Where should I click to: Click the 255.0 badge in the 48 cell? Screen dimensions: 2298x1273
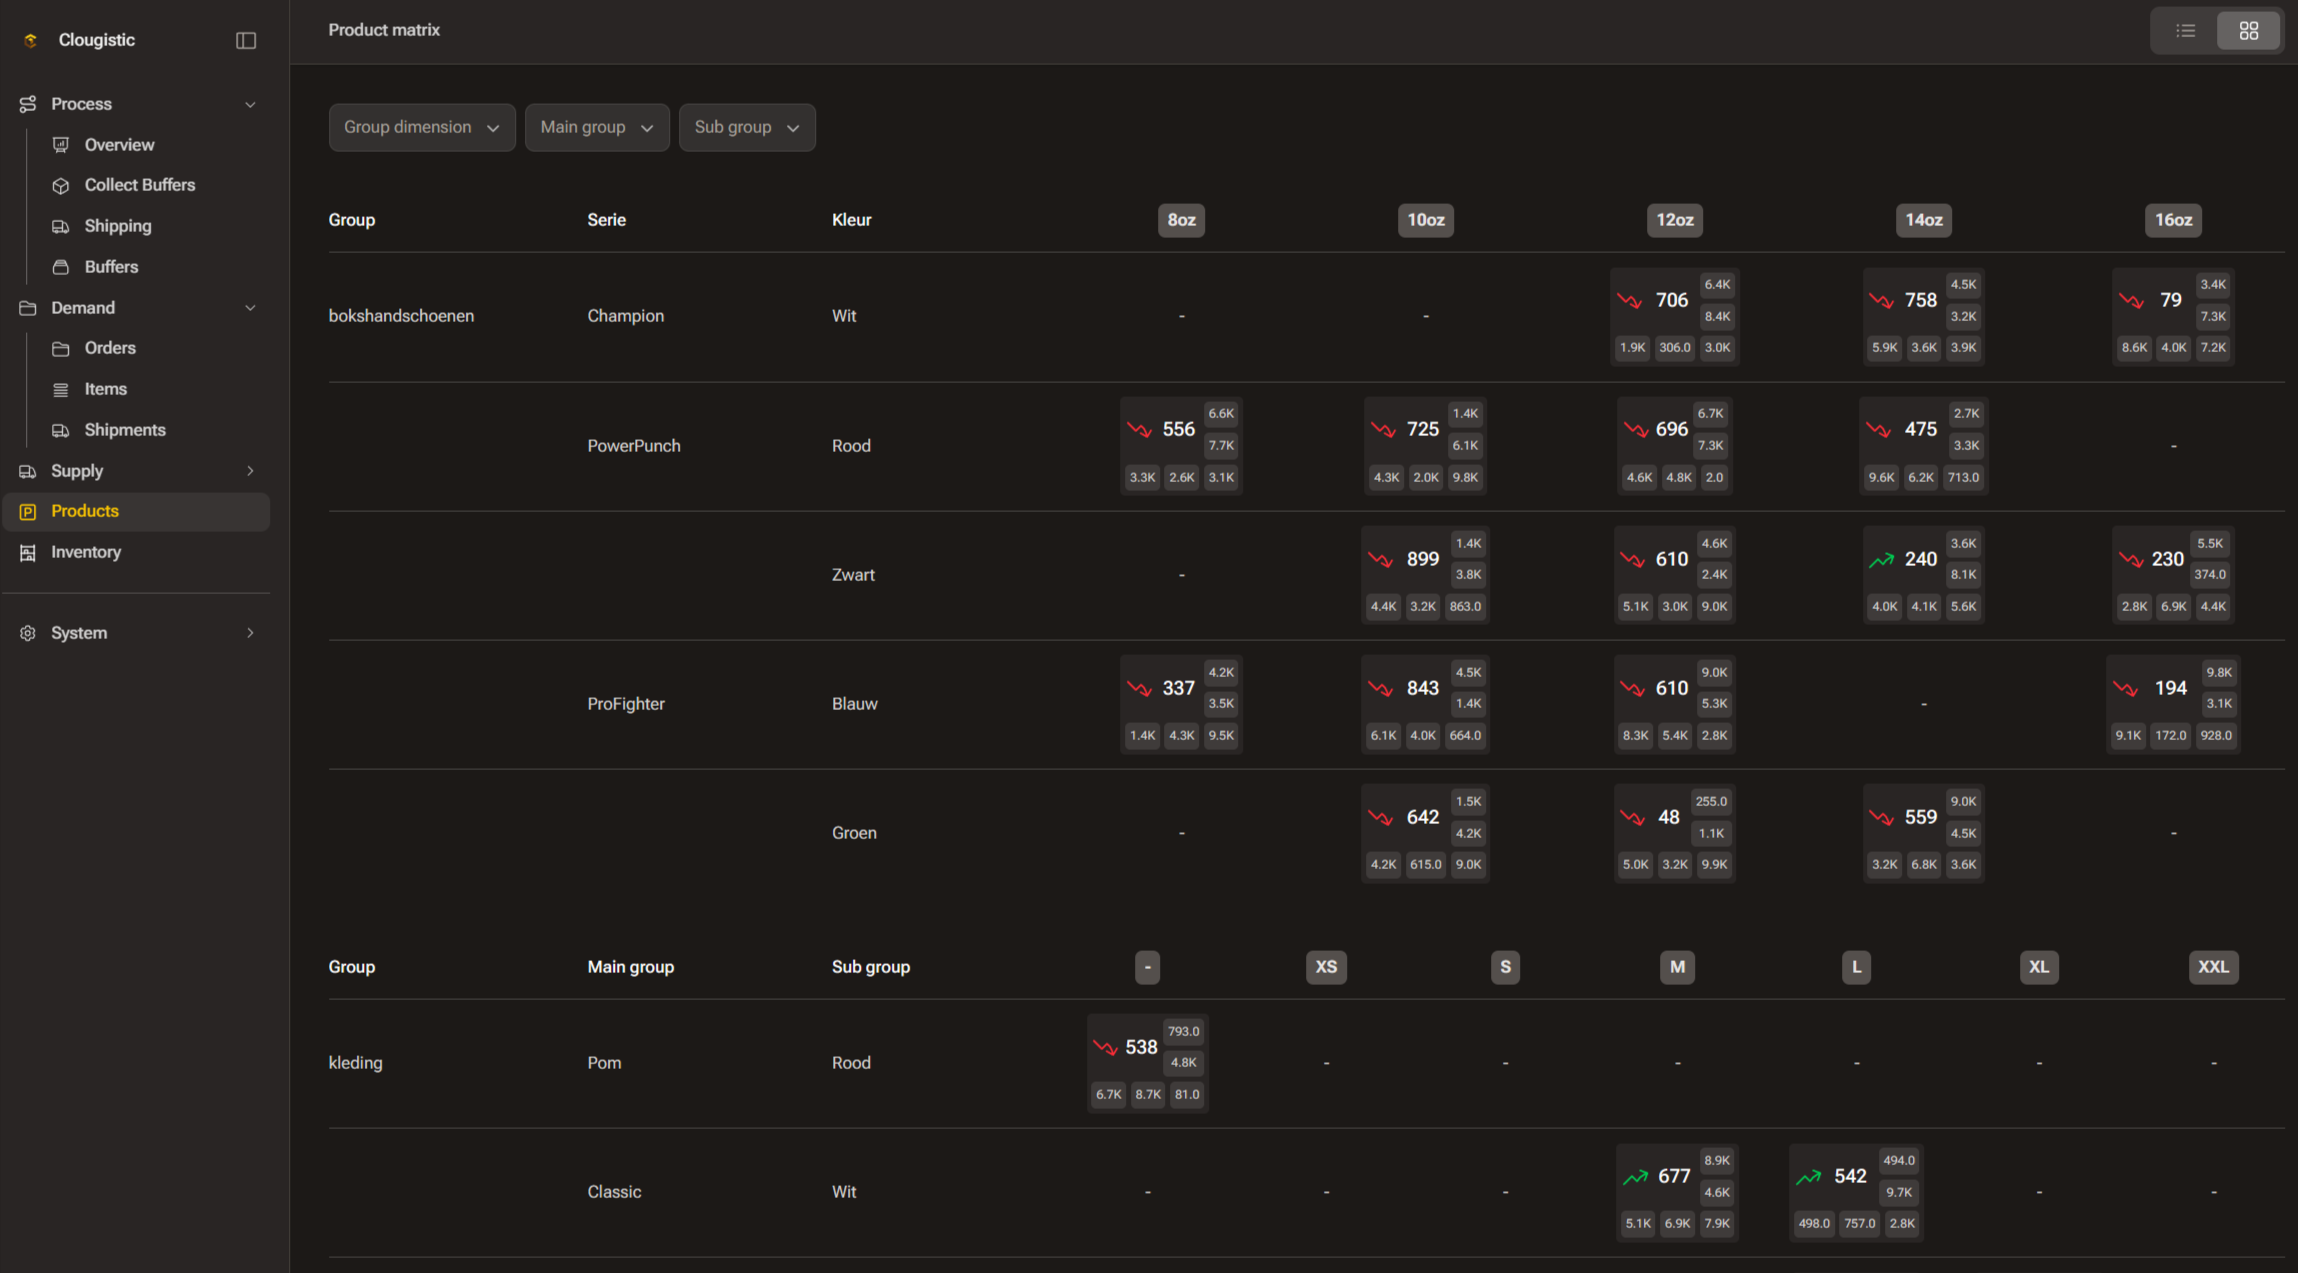(x=1711, y=802)
